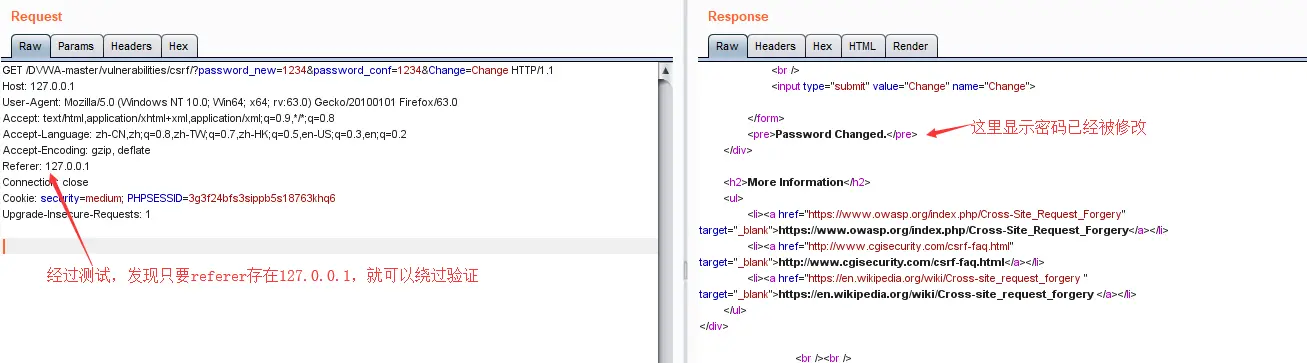Click the Connection: close header line
1307x363 pixels.
coord(46,182)
